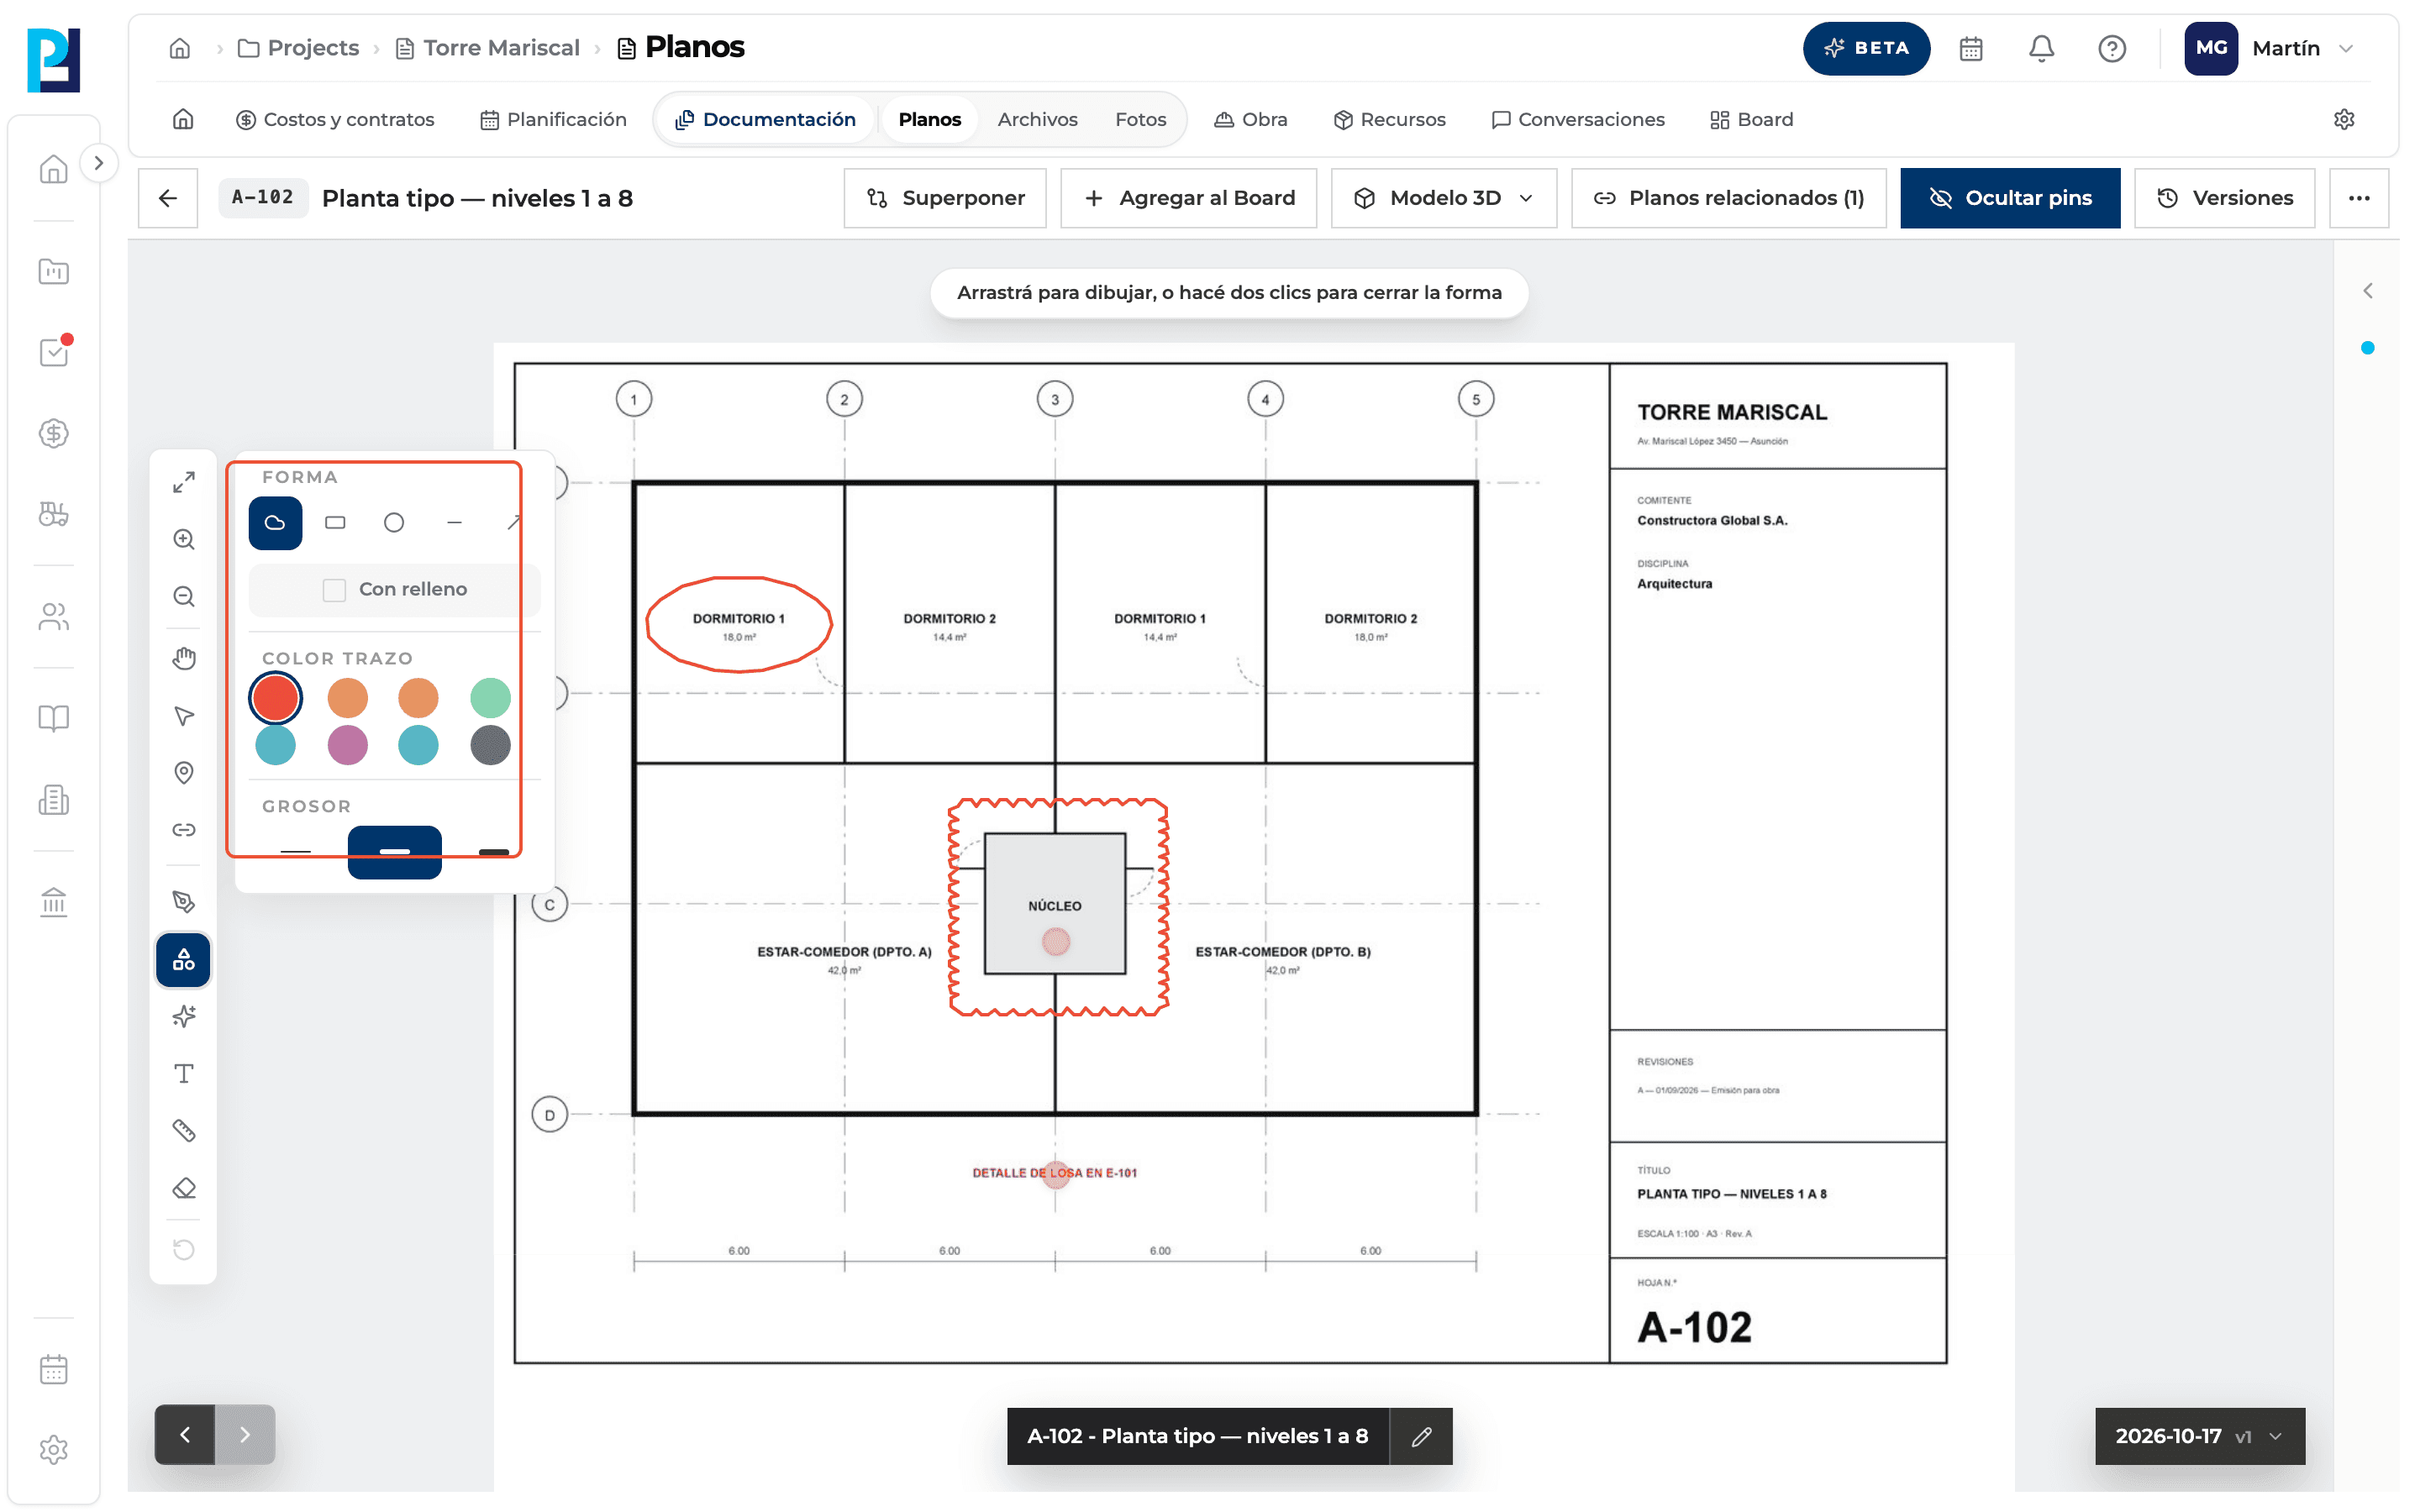Open the notifications bell
The width and height of the screenshot is (2420, 1512).
coord(2041,48)
